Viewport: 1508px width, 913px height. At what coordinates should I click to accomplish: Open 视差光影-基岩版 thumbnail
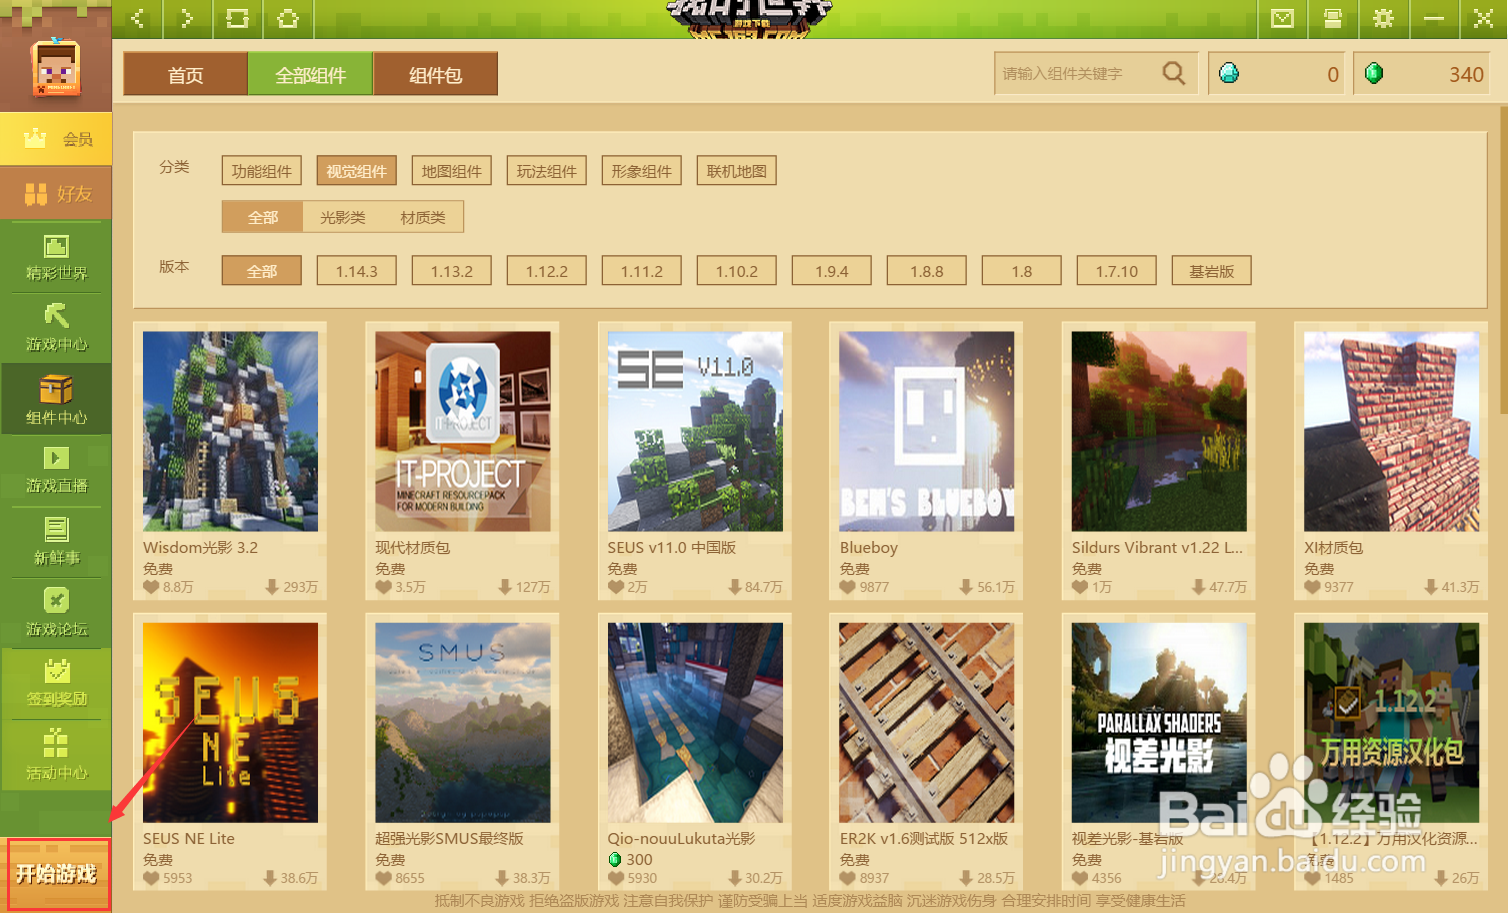[x=1159, y=723]
